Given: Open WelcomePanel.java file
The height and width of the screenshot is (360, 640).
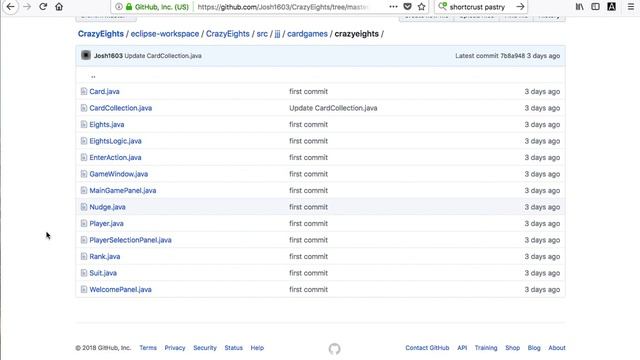Looking at the screenshot, I should [120, 289].
